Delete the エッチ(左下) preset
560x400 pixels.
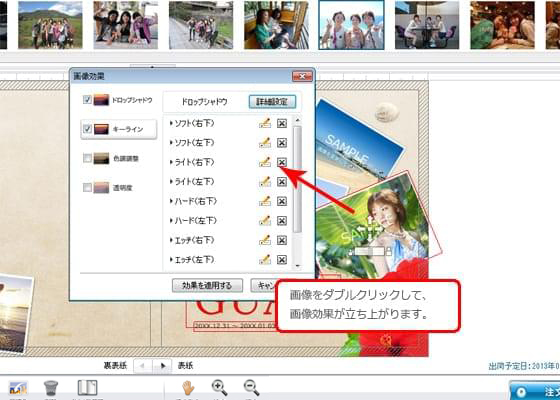(x=282, y=259)
